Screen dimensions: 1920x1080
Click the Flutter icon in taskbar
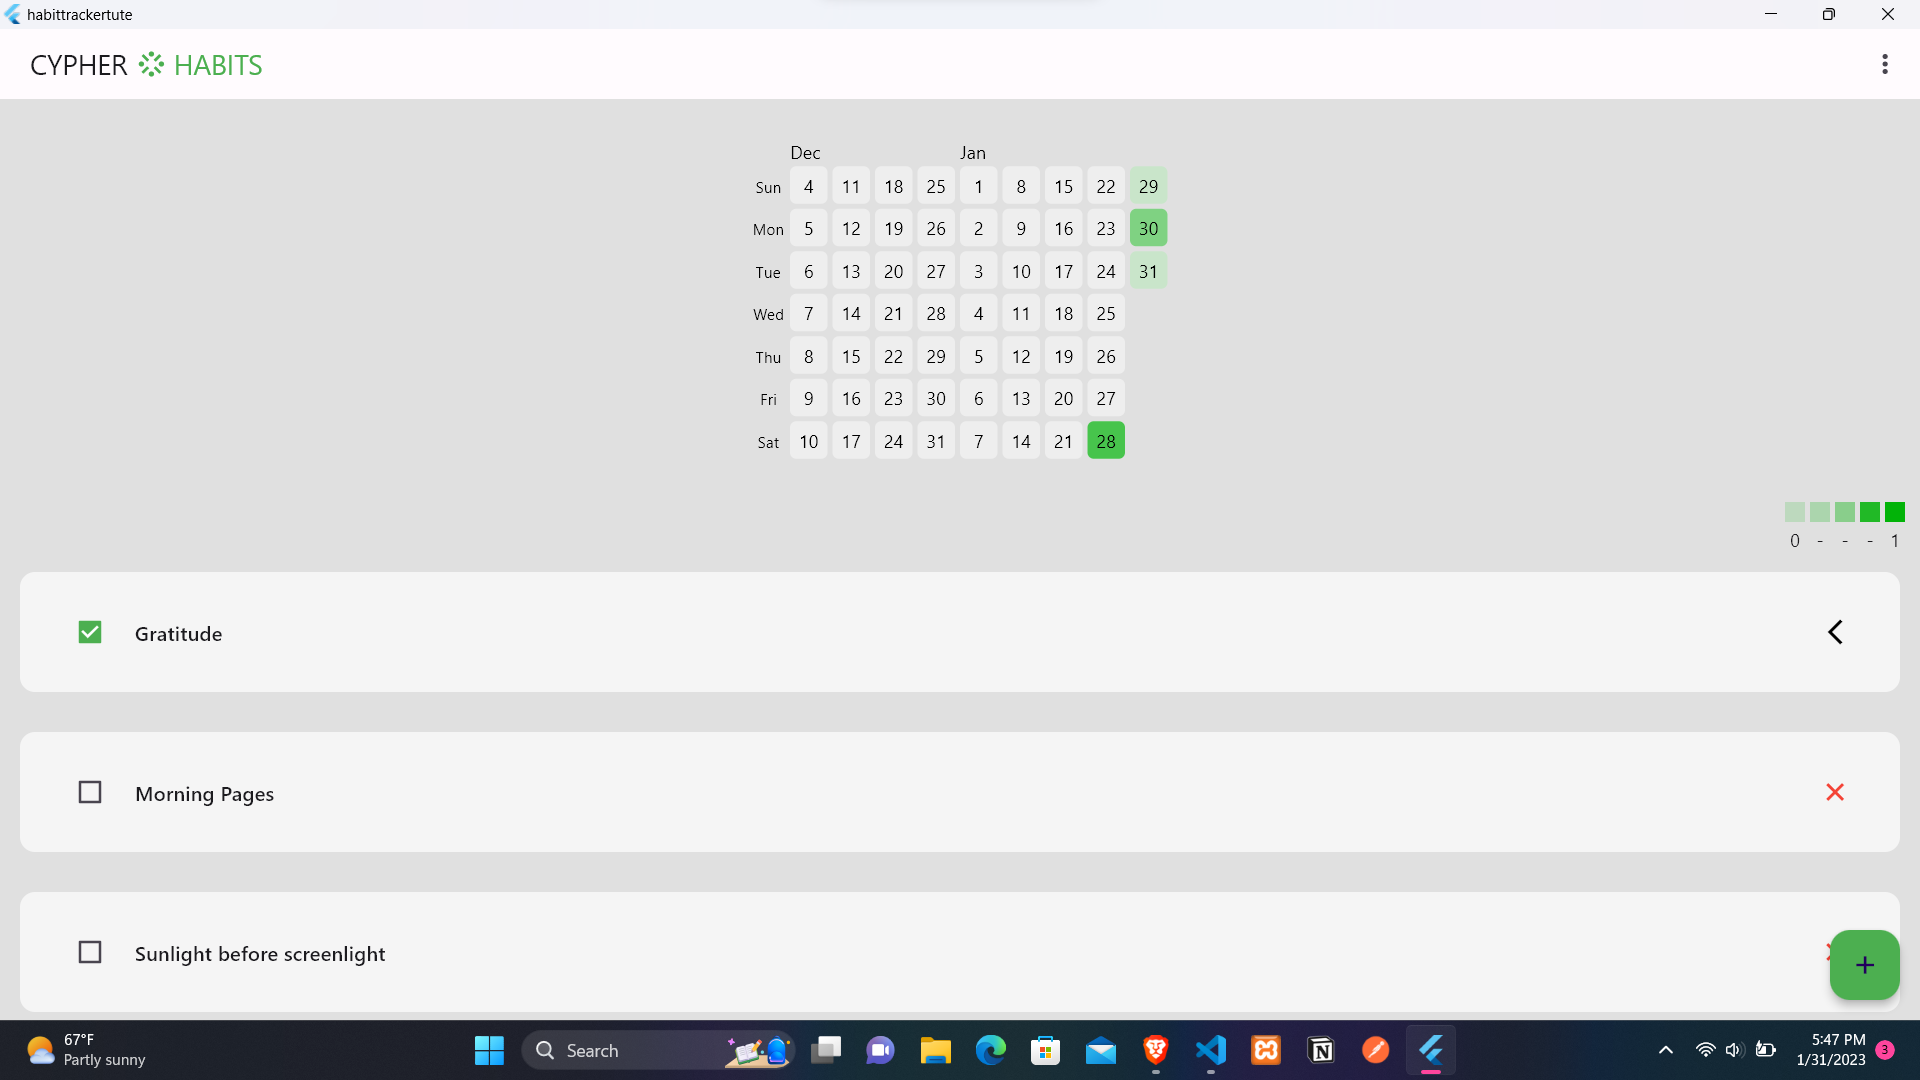pos(1432,1050)
